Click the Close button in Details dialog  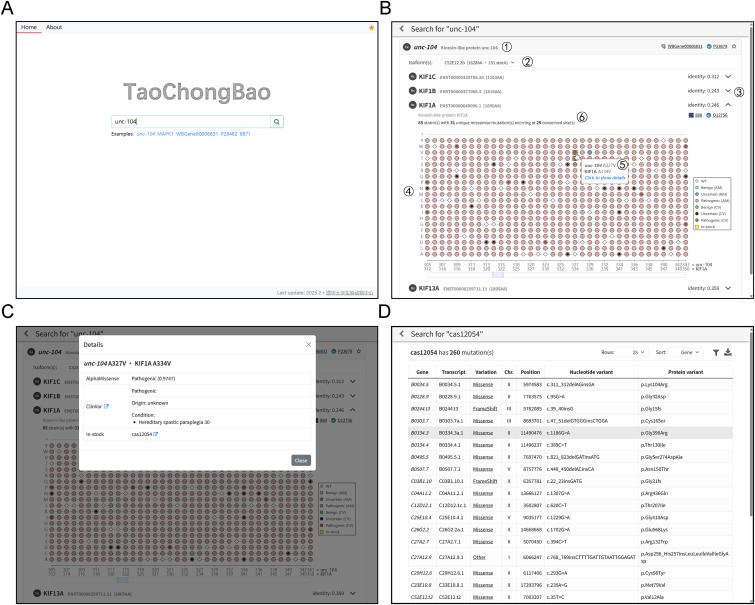[301, 460]
